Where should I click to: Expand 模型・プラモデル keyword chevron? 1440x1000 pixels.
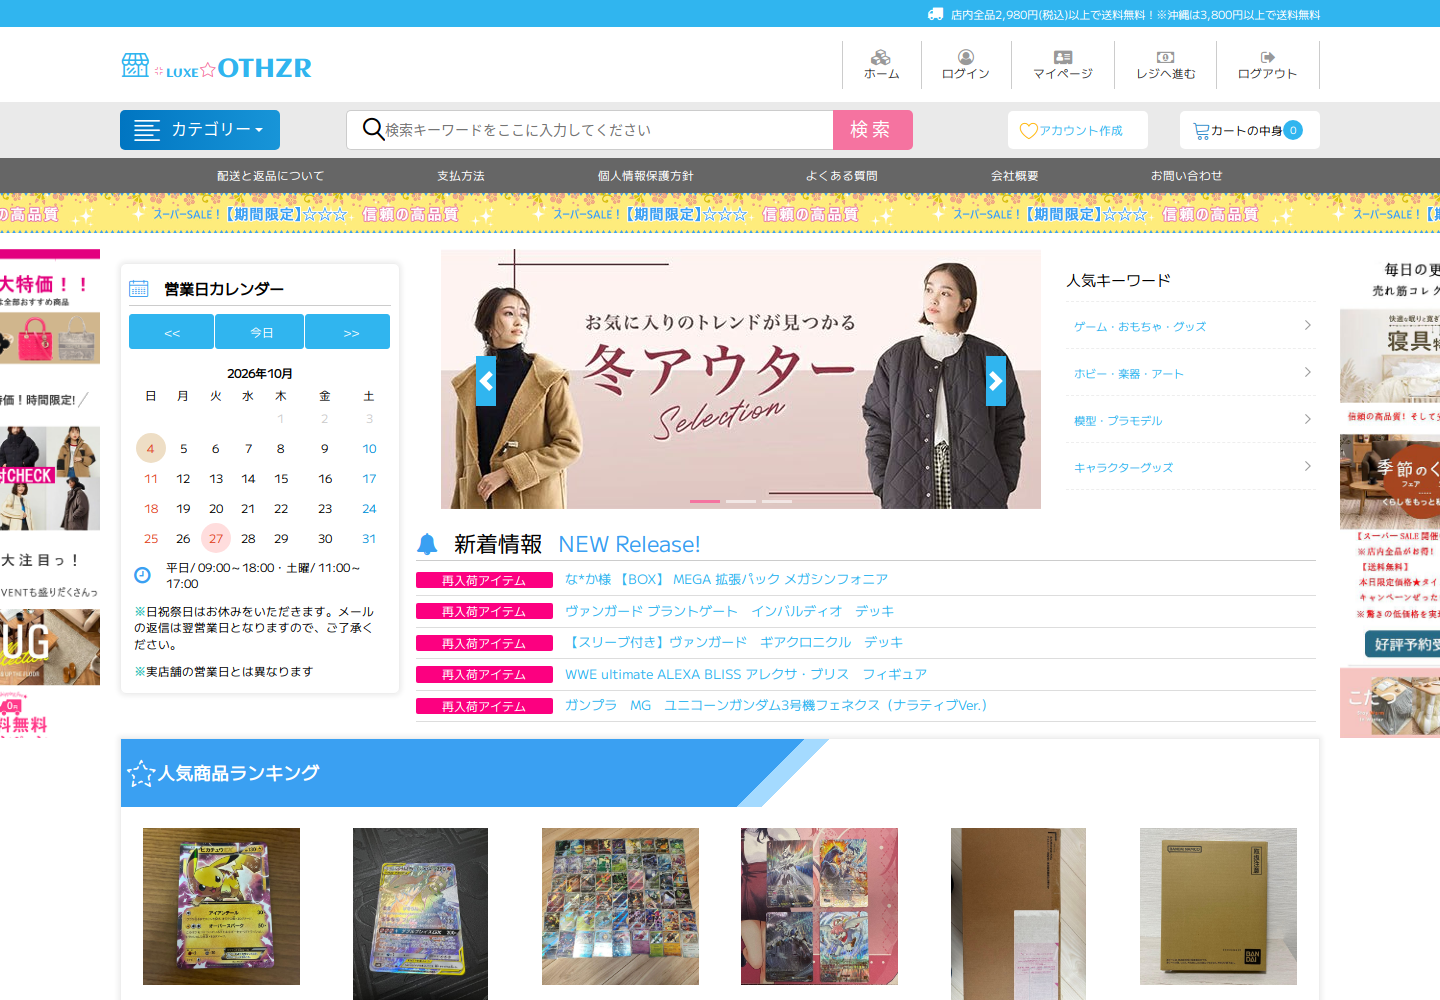click(x=1308, y=419)
